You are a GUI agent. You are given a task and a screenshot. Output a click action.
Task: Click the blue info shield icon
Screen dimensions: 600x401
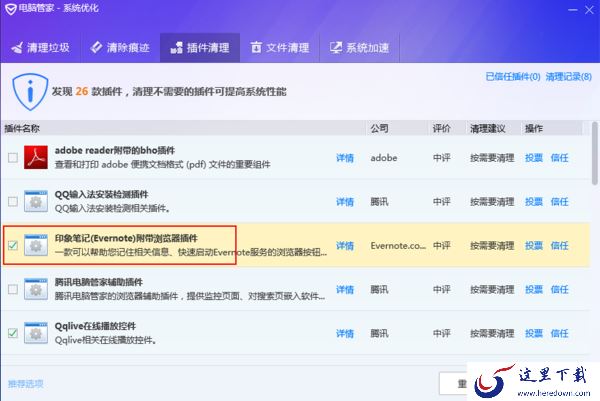(x=30, y=92)
